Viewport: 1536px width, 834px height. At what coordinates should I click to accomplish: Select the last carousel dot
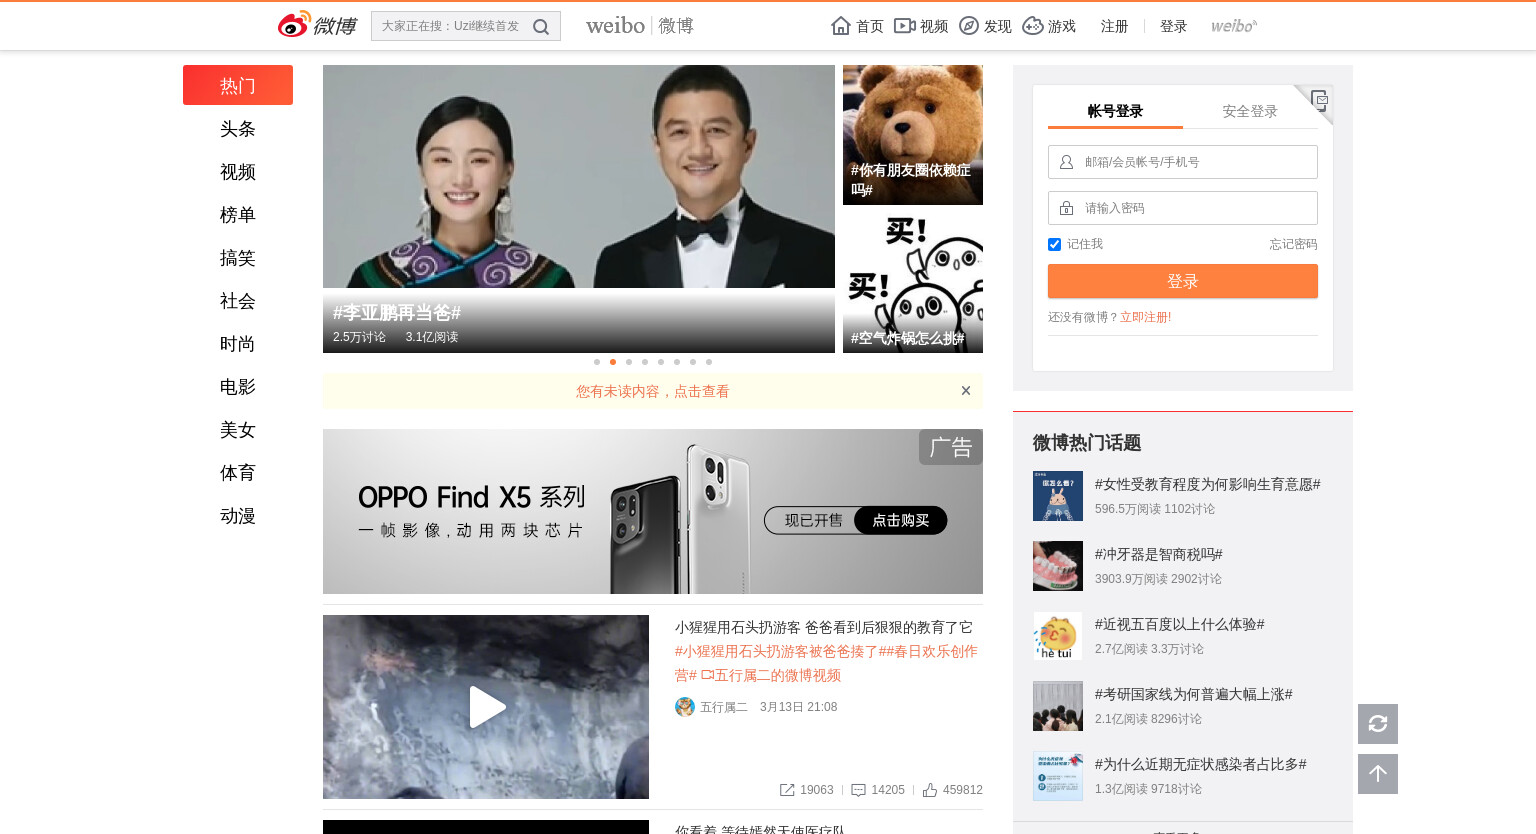[x=709, y=362]
